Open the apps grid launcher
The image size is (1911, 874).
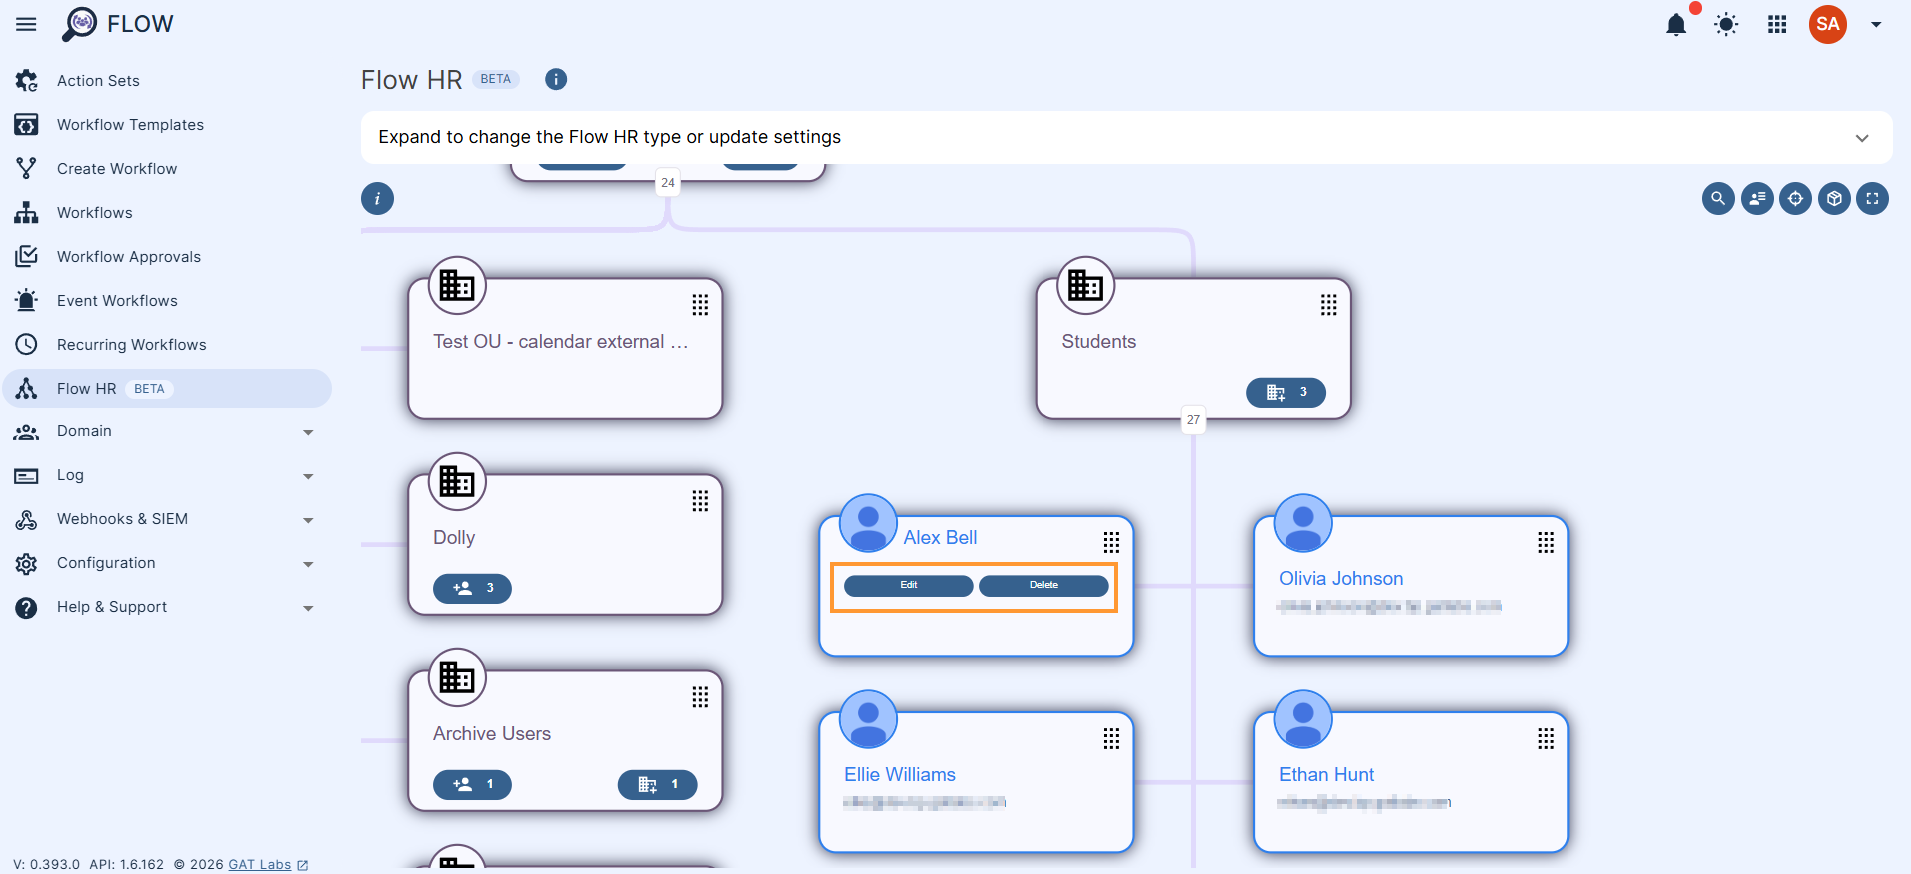click(1777, 25)
